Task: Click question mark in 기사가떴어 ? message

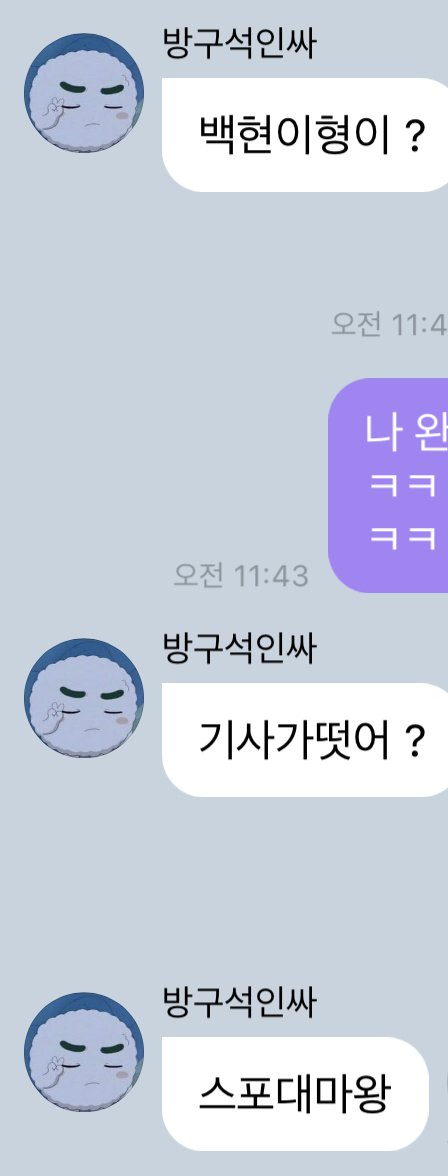Action: 414,742
